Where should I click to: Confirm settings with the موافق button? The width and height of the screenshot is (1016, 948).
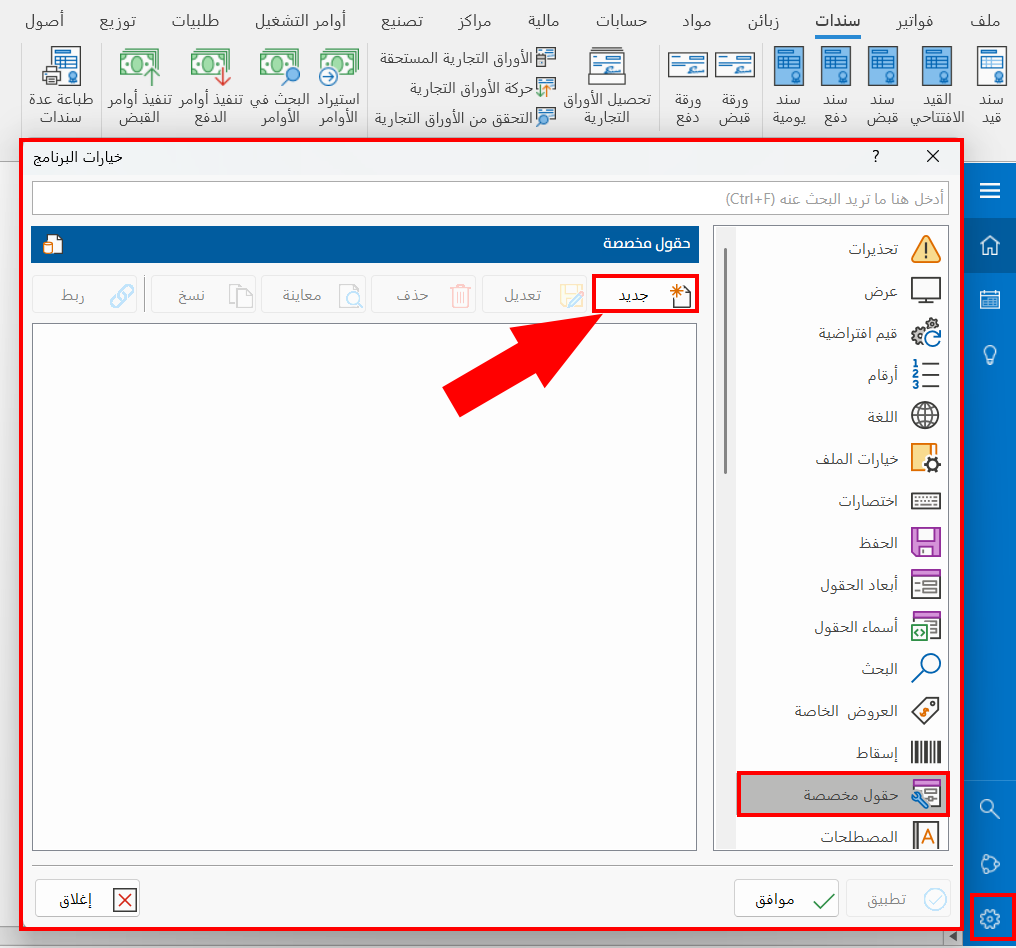point(787,898)
